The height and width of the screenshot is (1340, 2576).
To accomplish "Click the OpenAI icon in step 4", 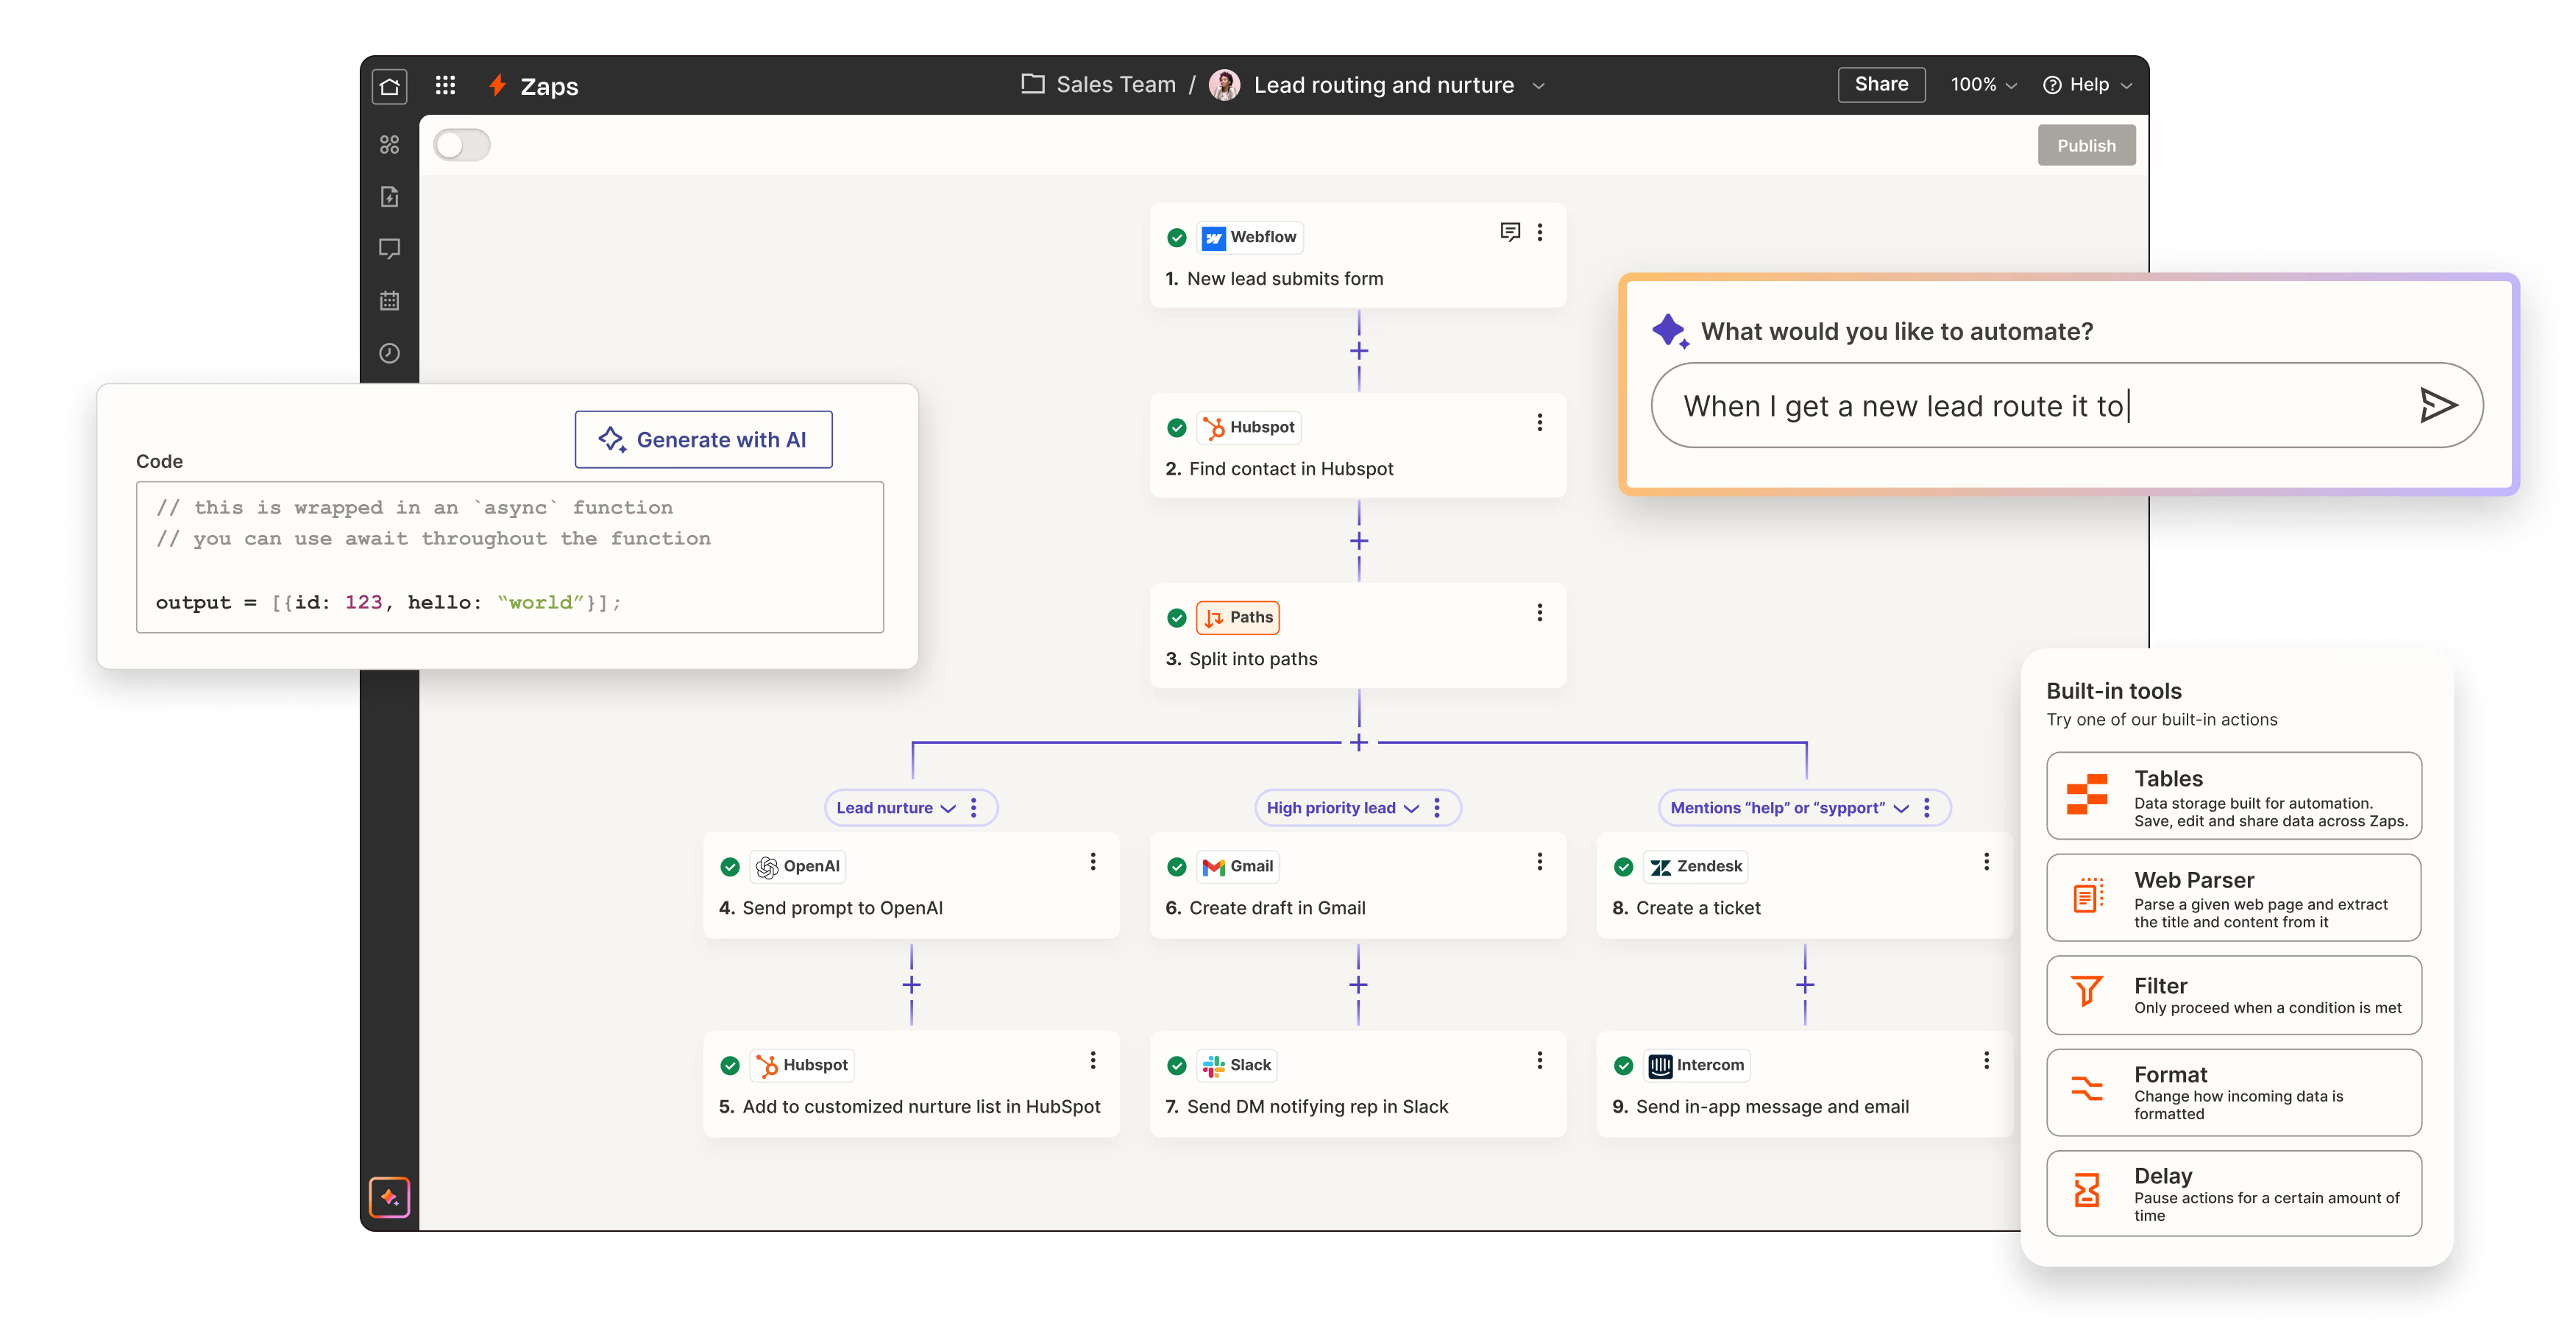I will coord(767,866).
